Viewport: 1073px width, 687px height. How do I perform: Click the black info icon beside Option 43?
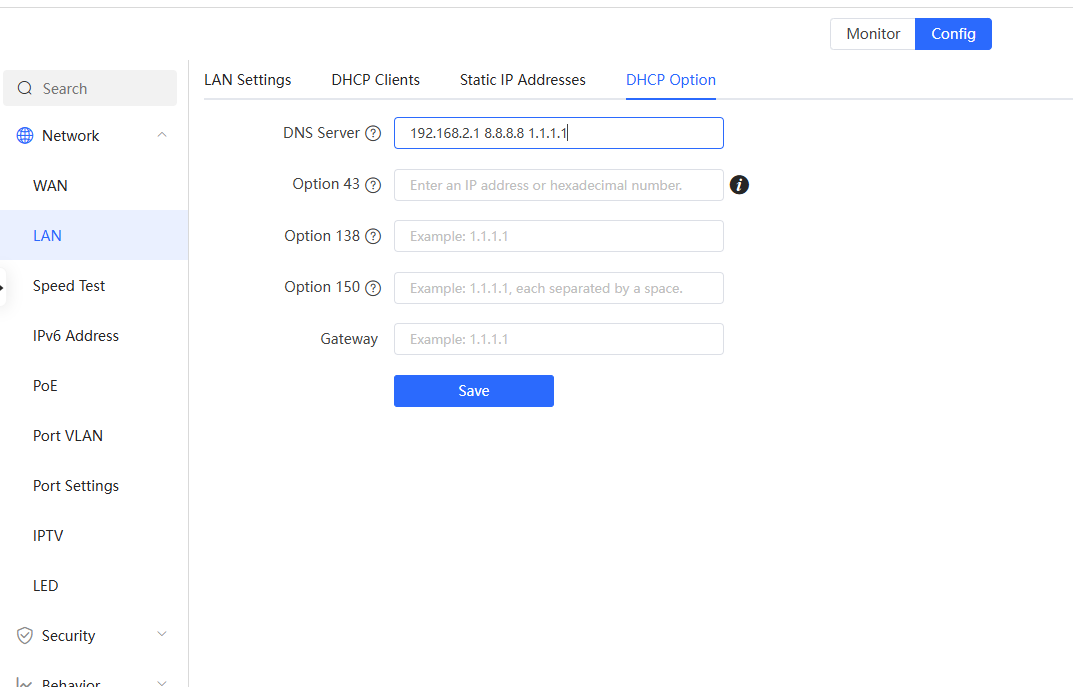tap(739, 185)
